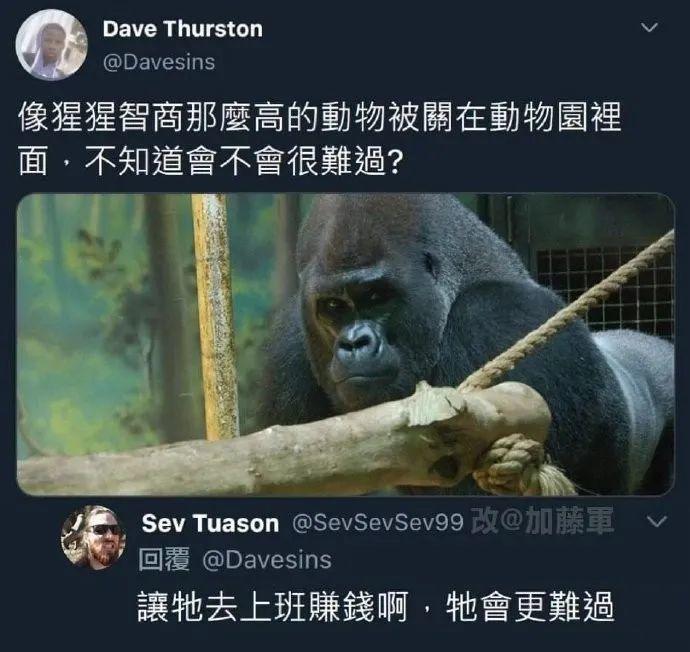Image resolution: width=690 pixels, height=652 pixels.
Task: Click the Dave Thurston display name
Action: point(183,29)
